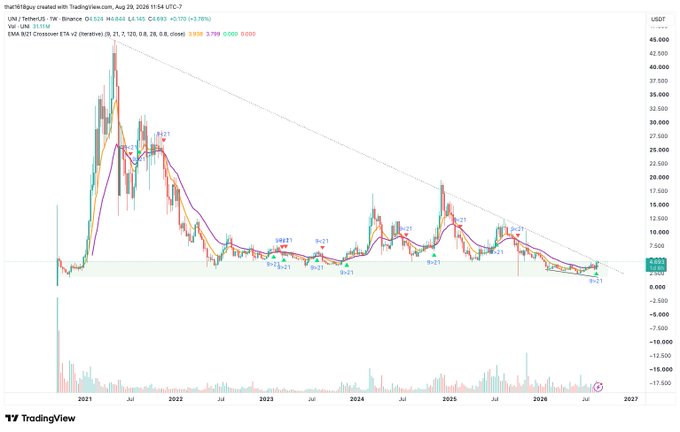Click the −17.500 price scale label

click(x=658, y=383)
